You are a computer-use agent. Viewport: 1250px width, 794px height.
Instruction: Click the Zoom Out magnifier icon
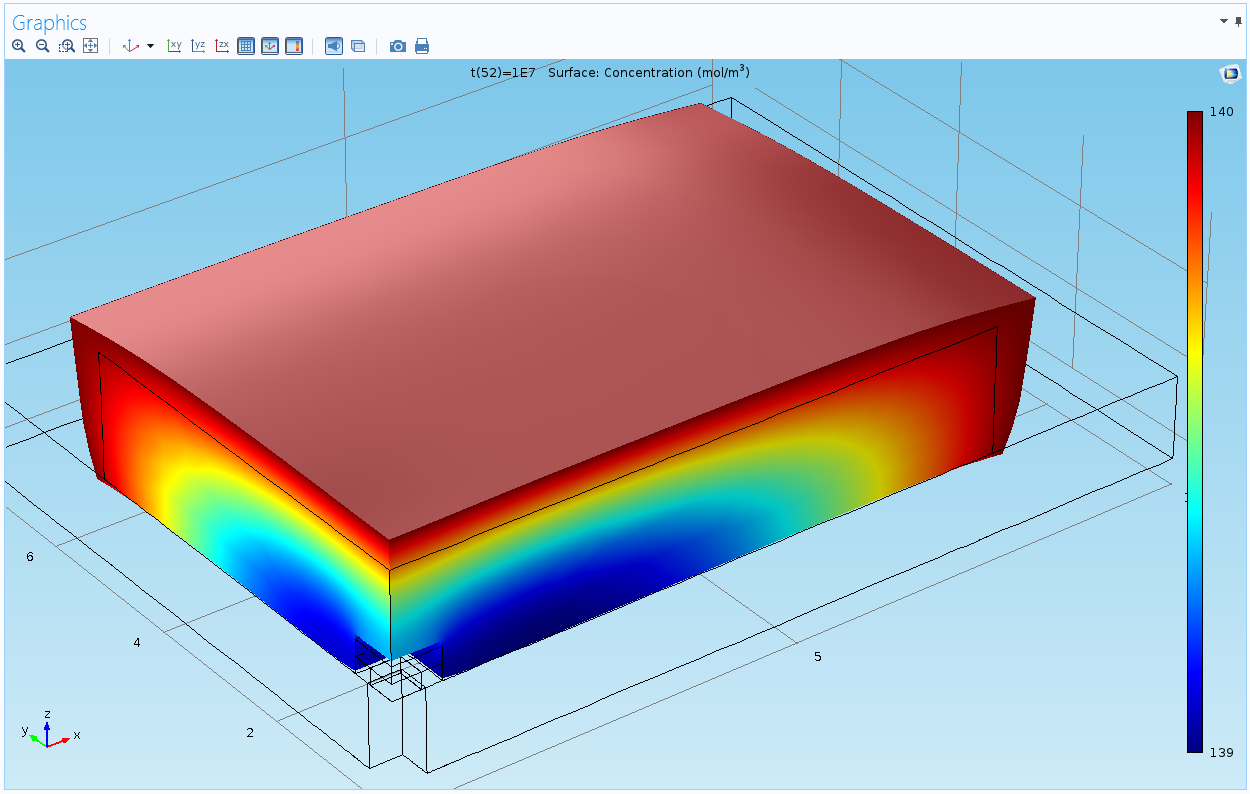click(x=42, y=46)
